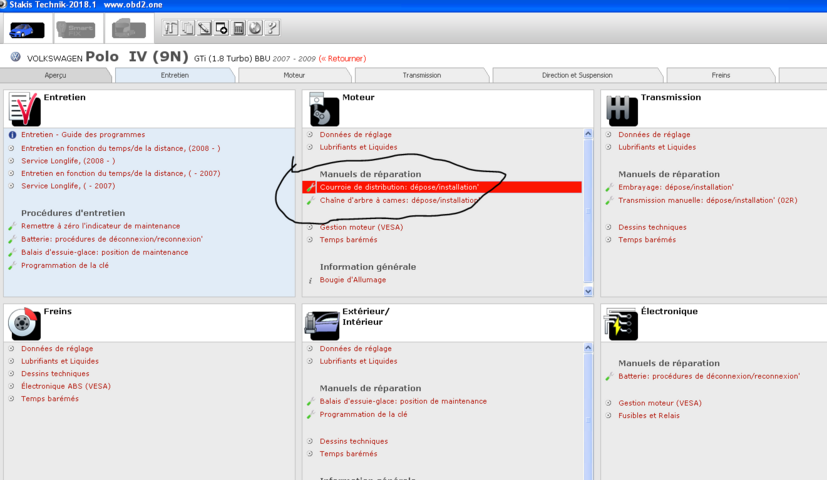Open Programmation de la clé in Extérieur panel
The height and width of the screenshot is (480, 827).
tap(363, 415)
